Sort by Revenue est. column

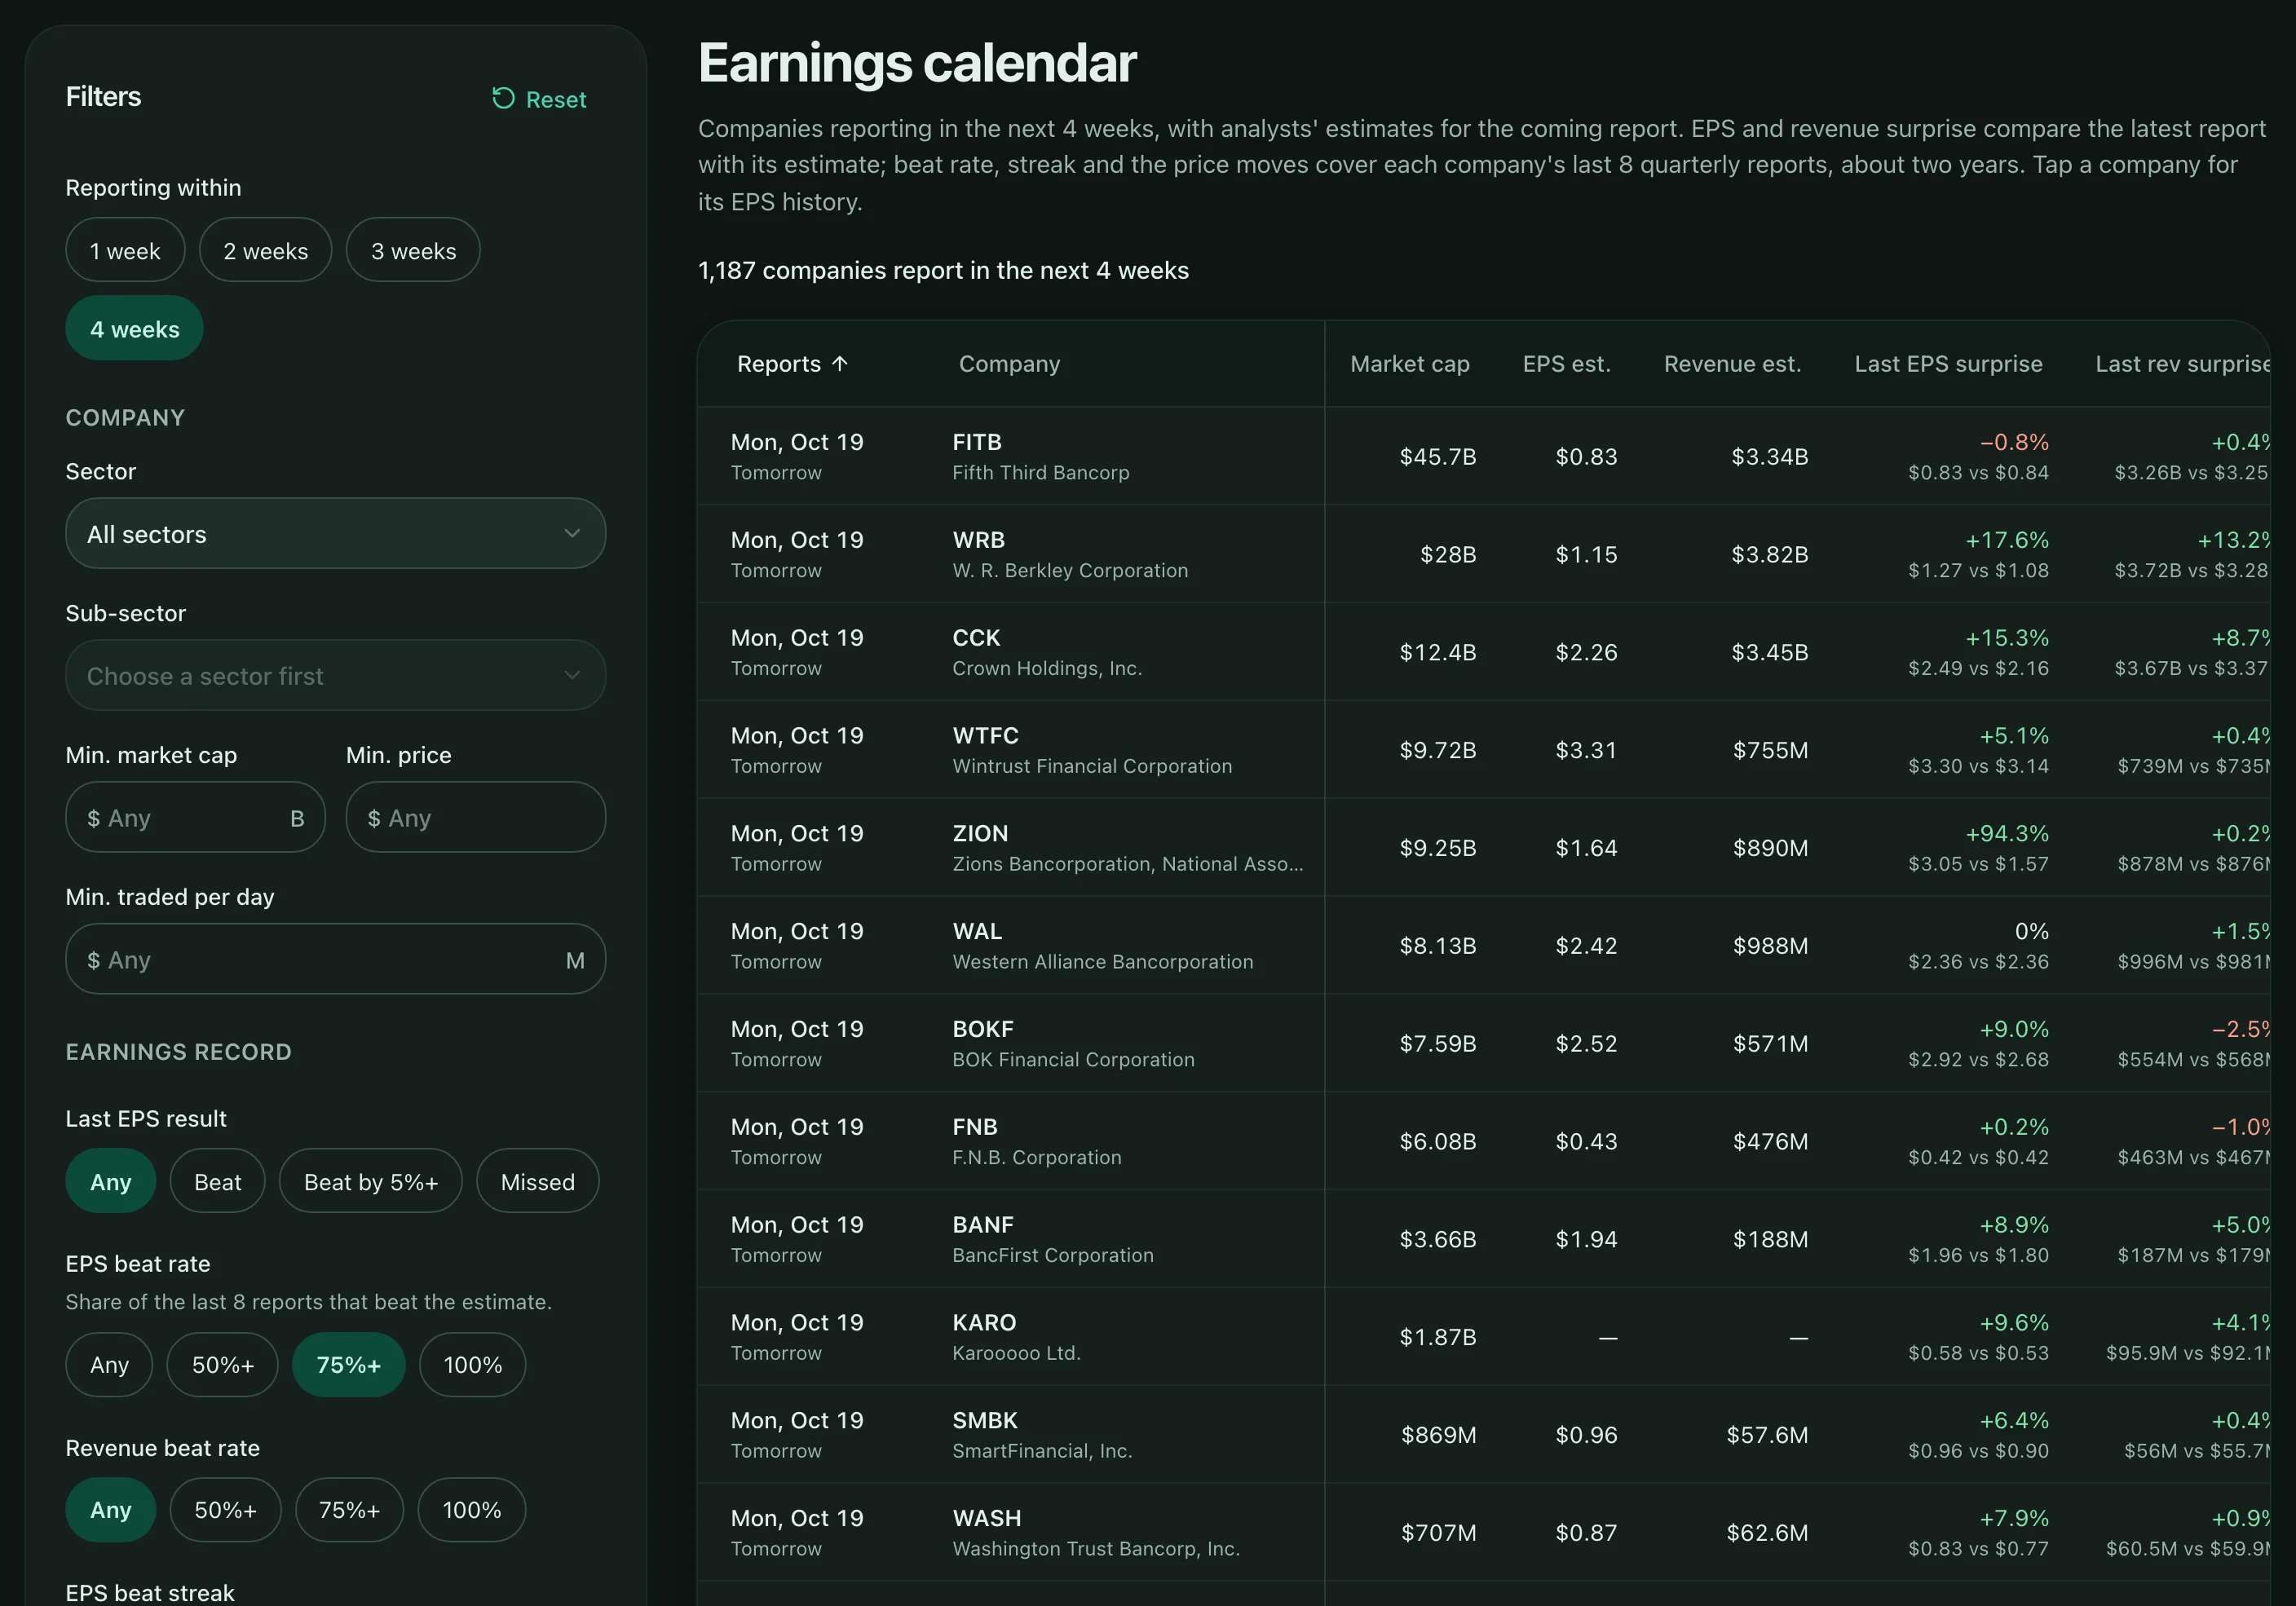coord(1732,364)
